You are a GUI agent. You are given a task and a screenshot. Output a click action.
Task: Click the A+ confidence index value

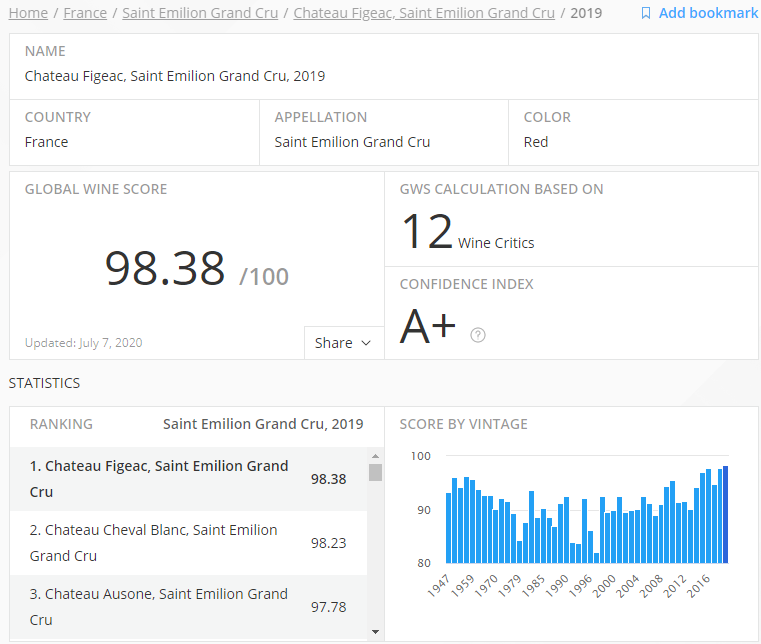(428, 326)
